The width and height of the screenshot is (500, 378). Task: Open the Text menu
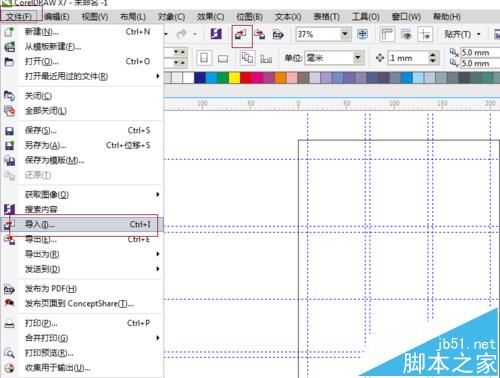[x=288, y=16]
